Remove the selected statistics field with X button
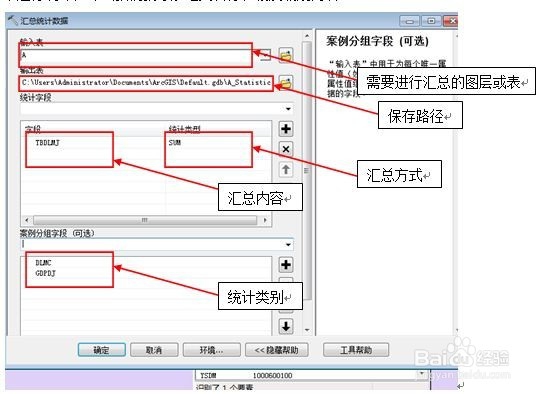The image size is (540, 394). point(285,149)
